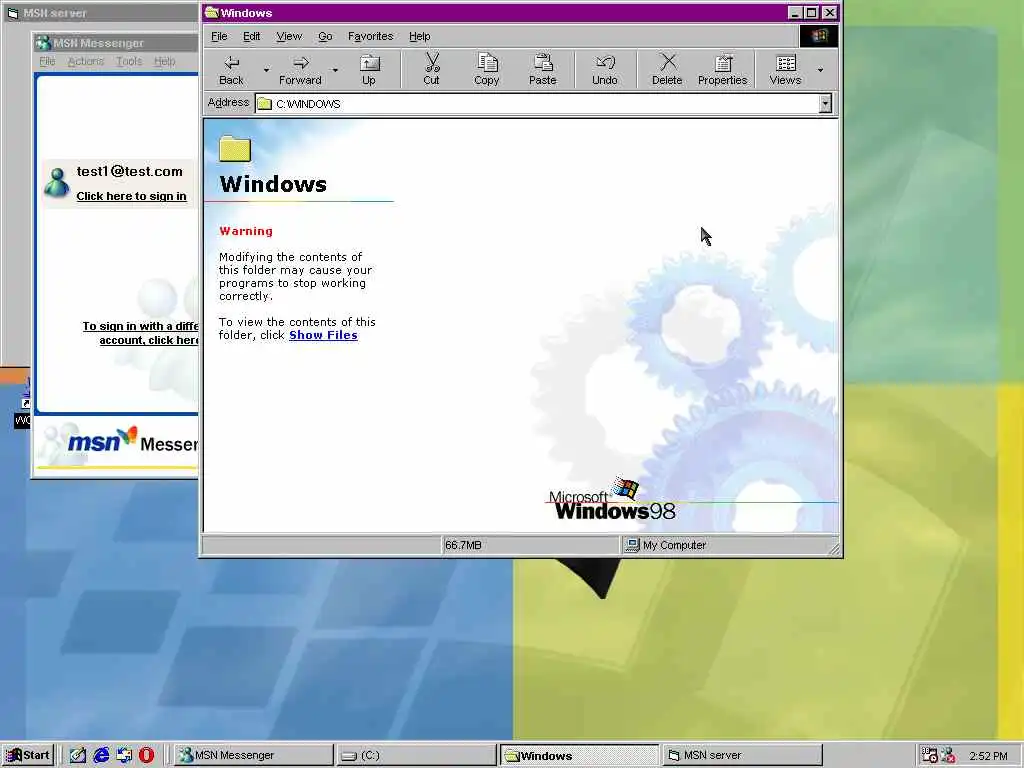Switch to MSN server taskbar button
Screen dimensions: 1024x768
[x=742, y=756]
